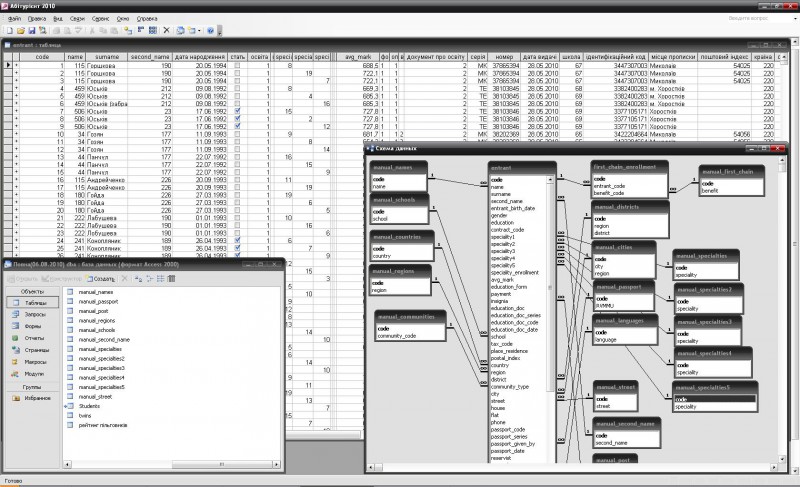Open the Сервис menu
800x487 pixels.
pos(101,18)
